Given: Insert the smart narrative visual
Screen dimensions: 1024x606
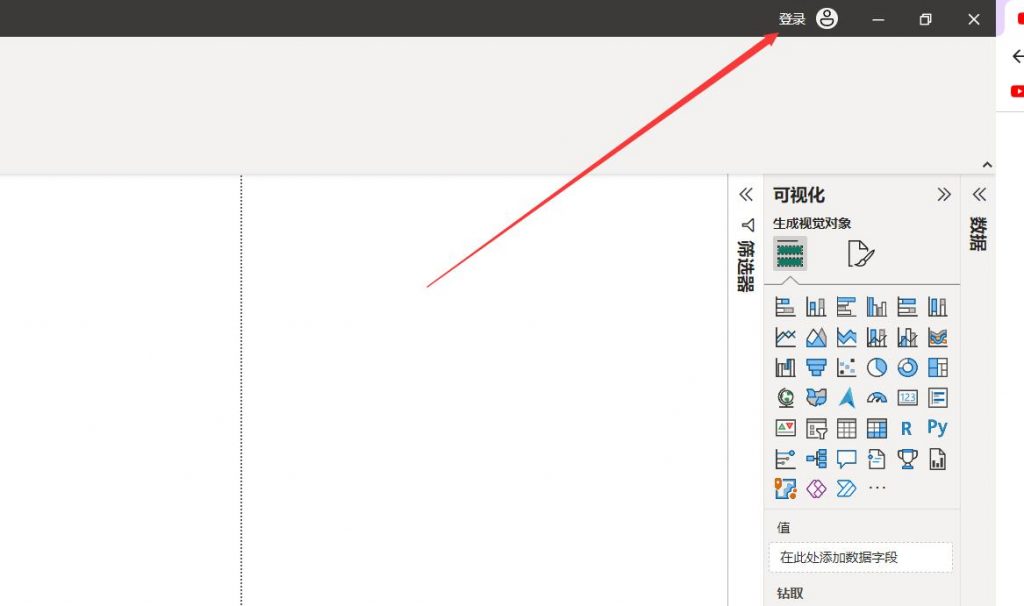Looking at the screenshot, I should pyautogui.click(x=876, y=459).
